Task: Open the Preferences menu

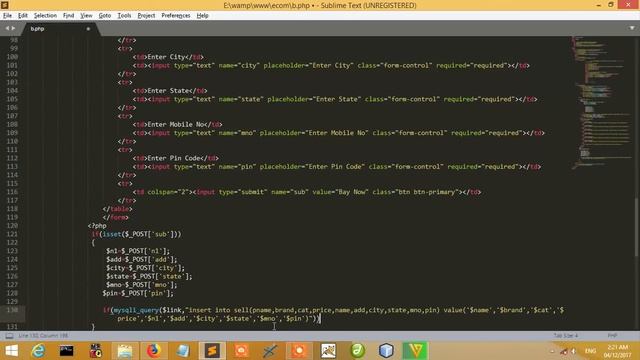Action: tap(176, 16)
